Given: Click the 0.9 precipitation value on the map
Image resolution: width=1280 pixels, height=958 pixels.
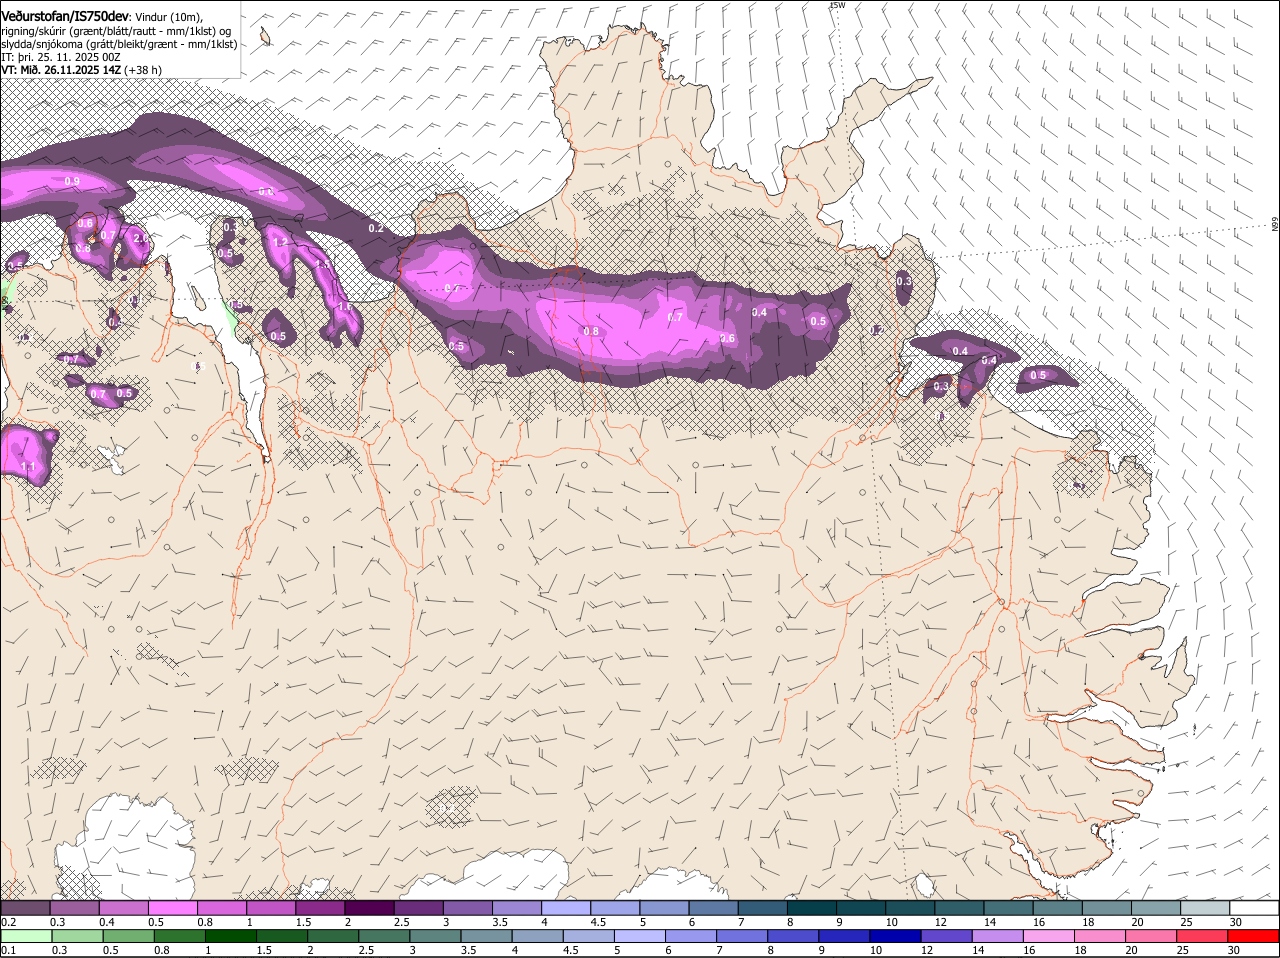Looking at the screenshot, I should (x=72, y=181).
